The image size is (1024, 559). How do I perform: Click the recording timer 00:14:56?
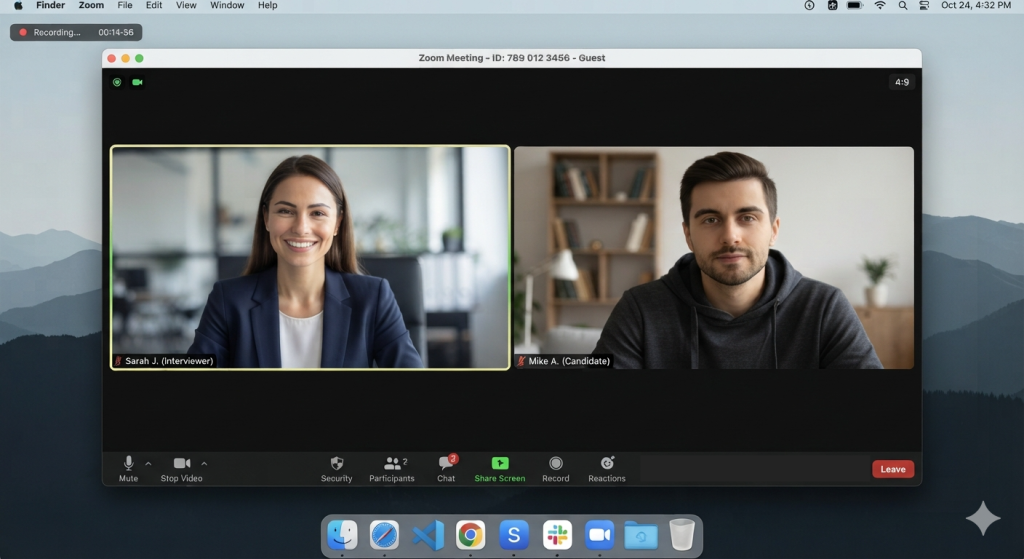click(116, 32)
